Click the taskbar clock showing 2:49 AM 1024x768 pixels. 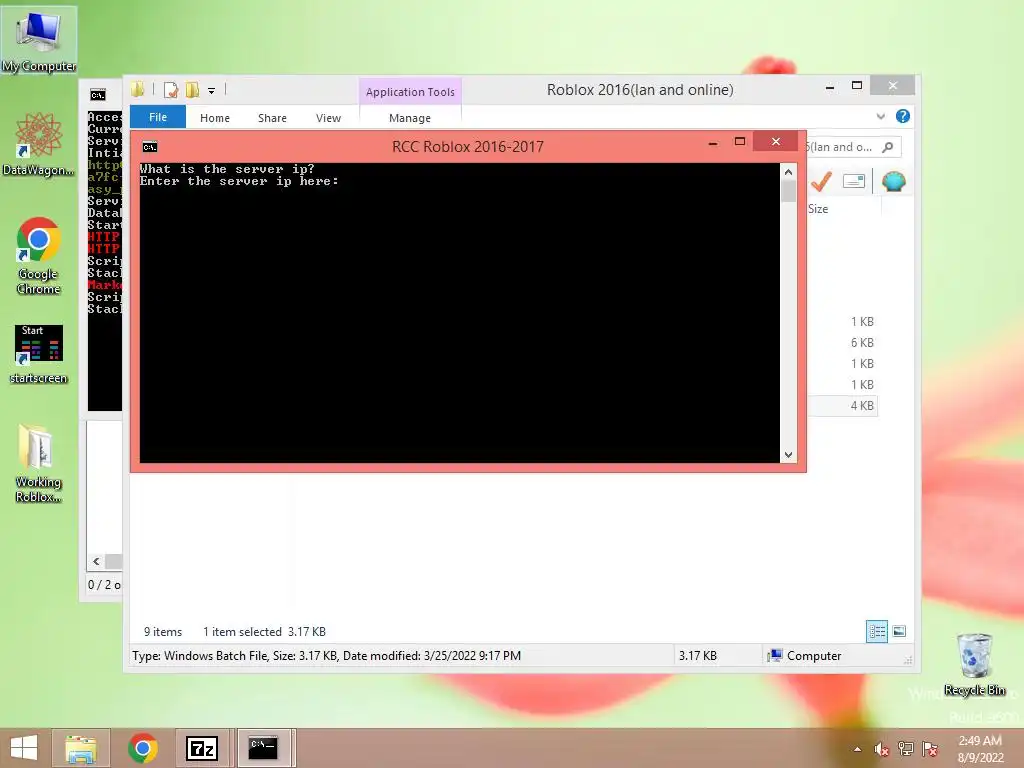(x=980, y=749)
